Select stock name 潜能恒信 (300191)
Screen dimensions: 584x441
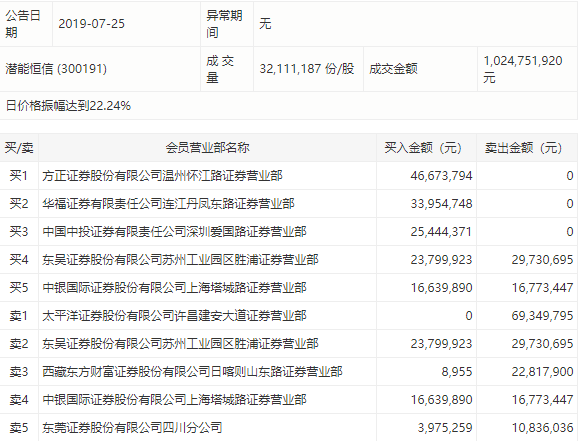coord(56,69)
